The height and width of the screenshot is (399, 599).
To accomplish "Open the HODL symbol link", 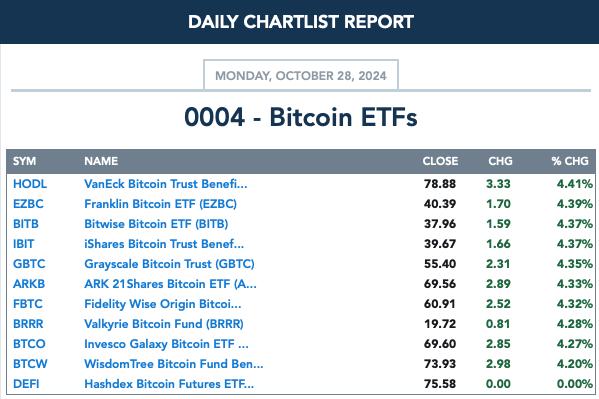I will 30,184.
